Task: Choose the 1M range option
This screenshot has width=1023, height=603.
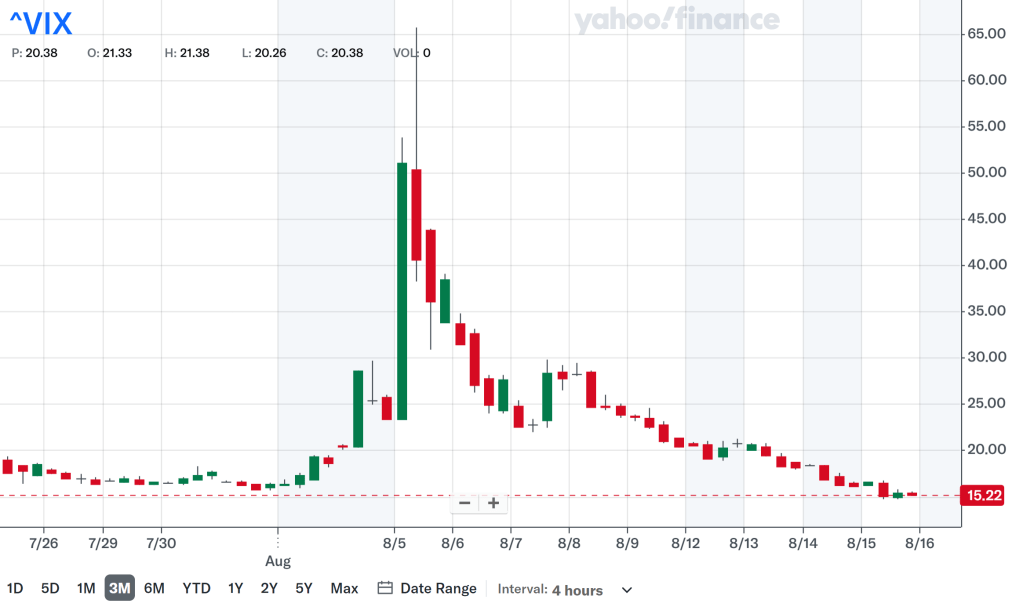Action: click(86, 589)
